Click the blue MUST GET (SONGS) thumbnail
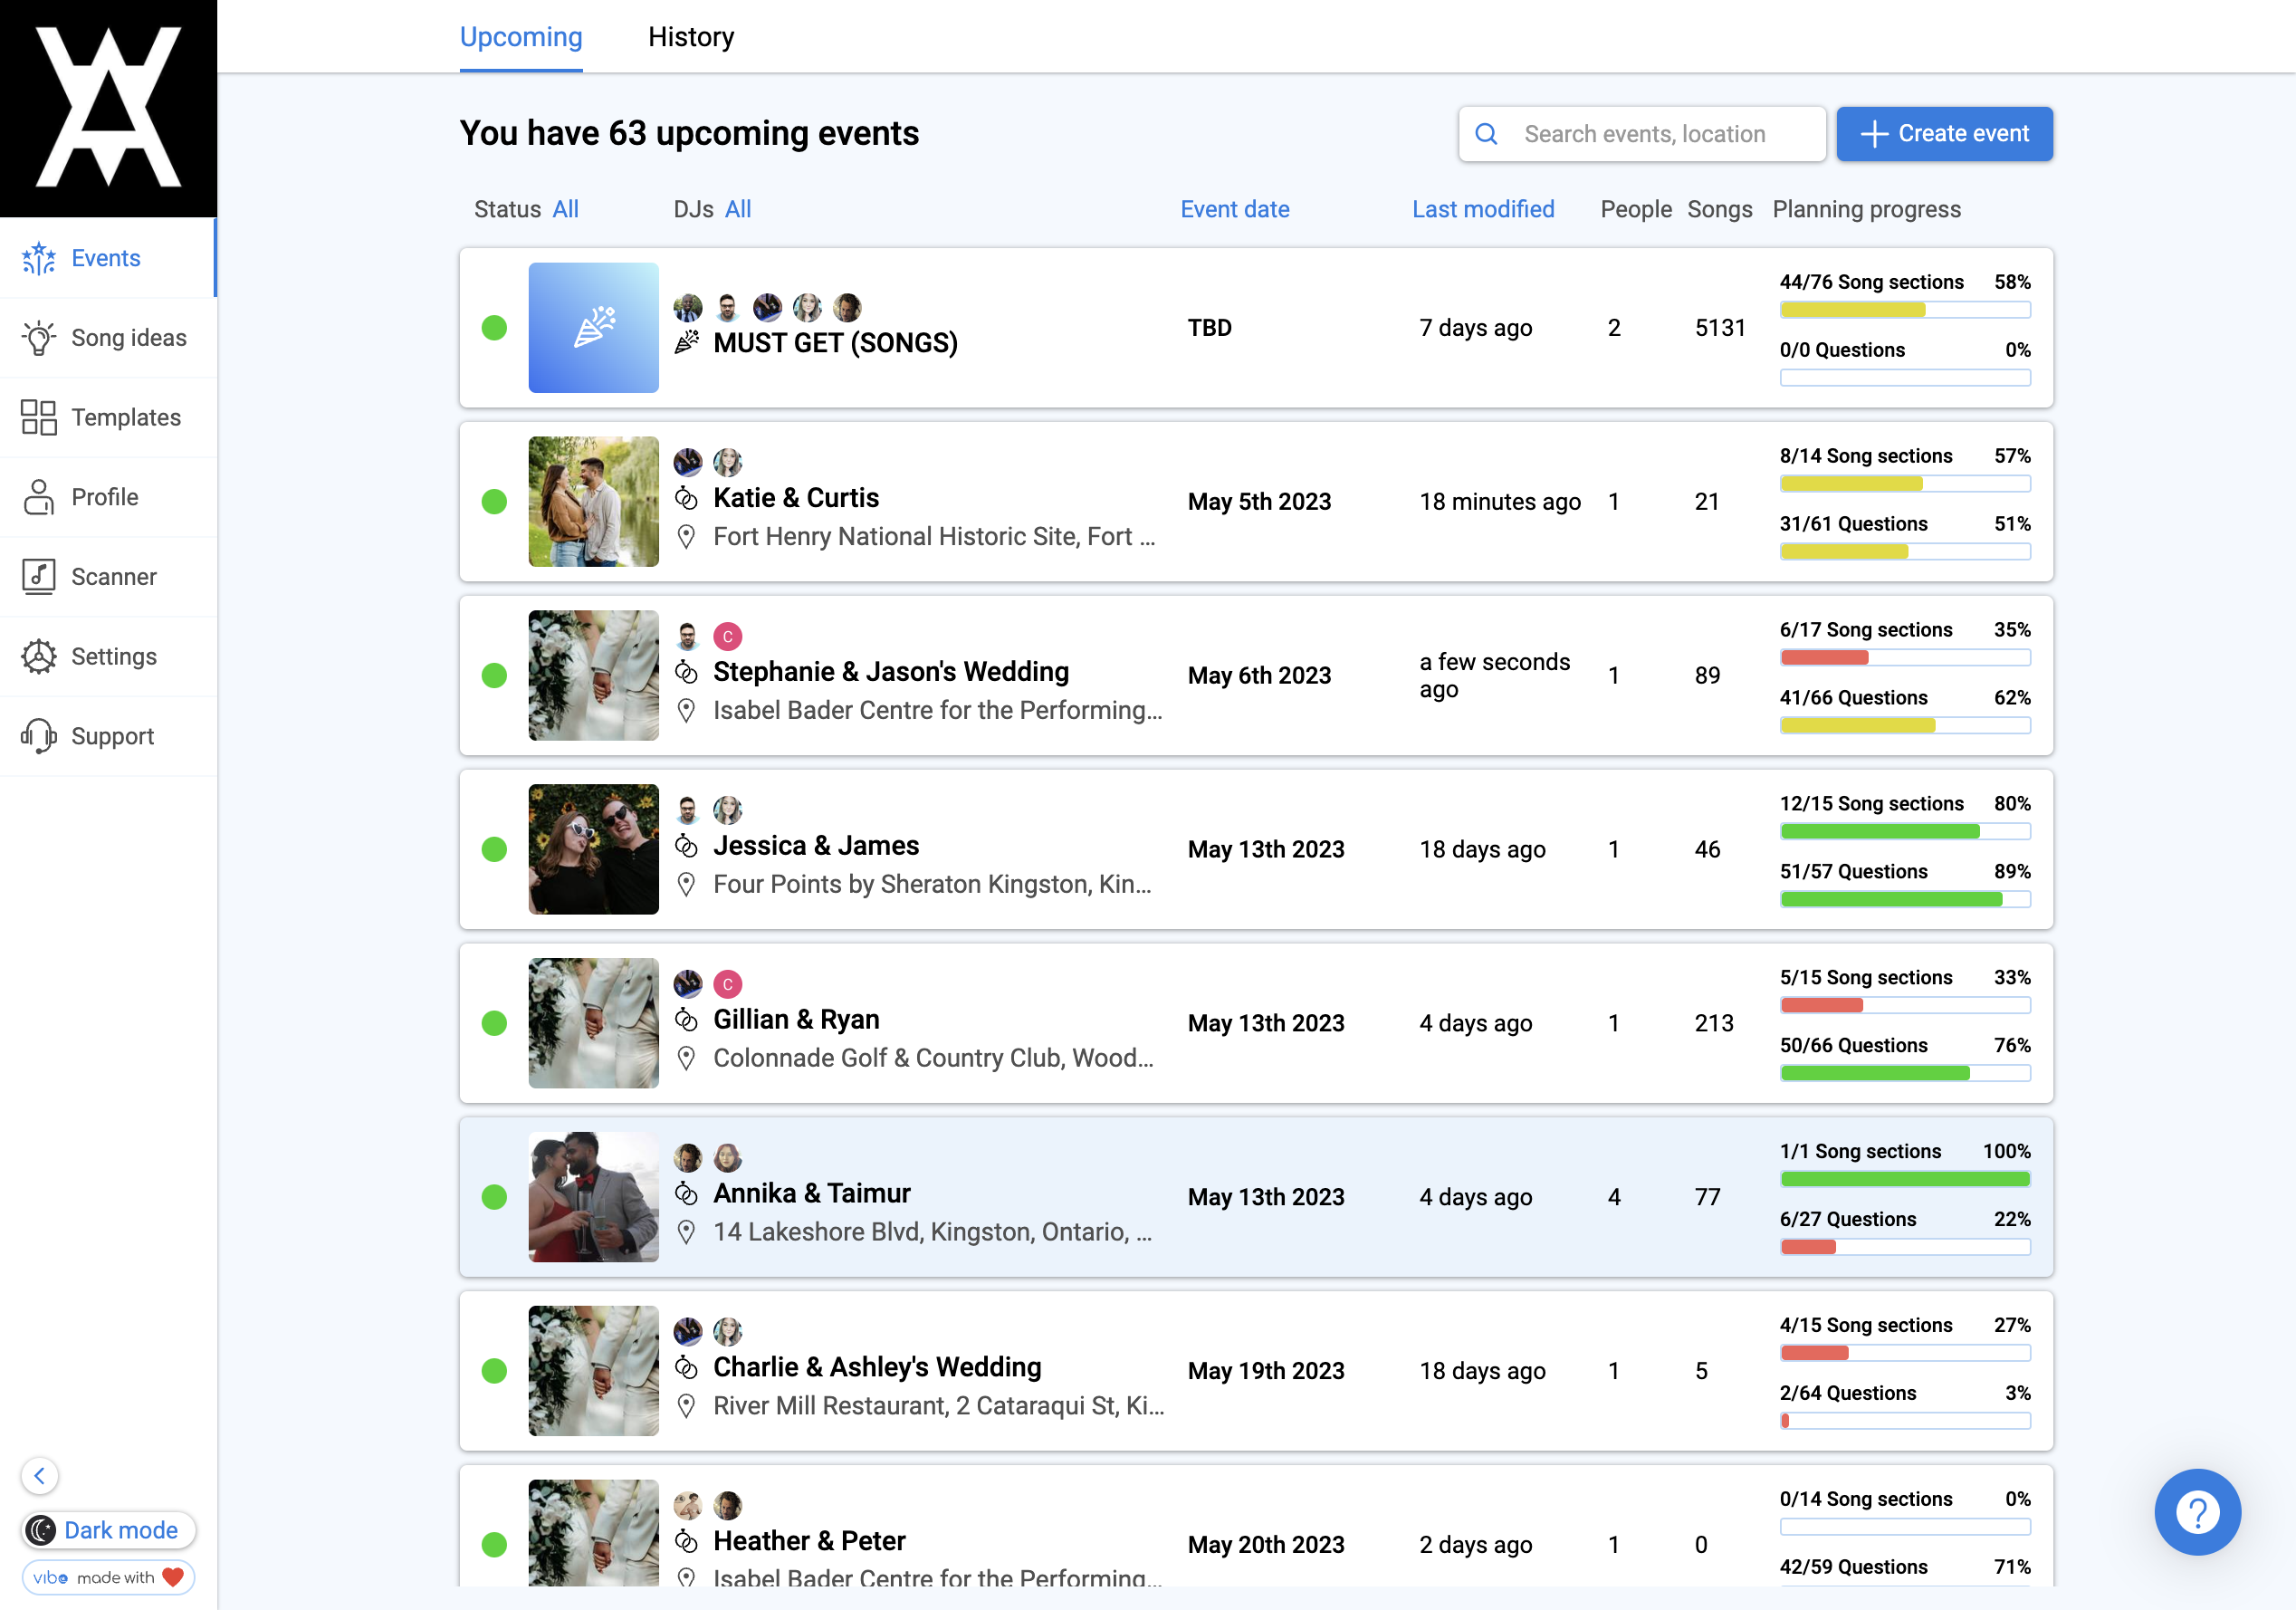The image size is (2296, 1610). coord(594,328)
